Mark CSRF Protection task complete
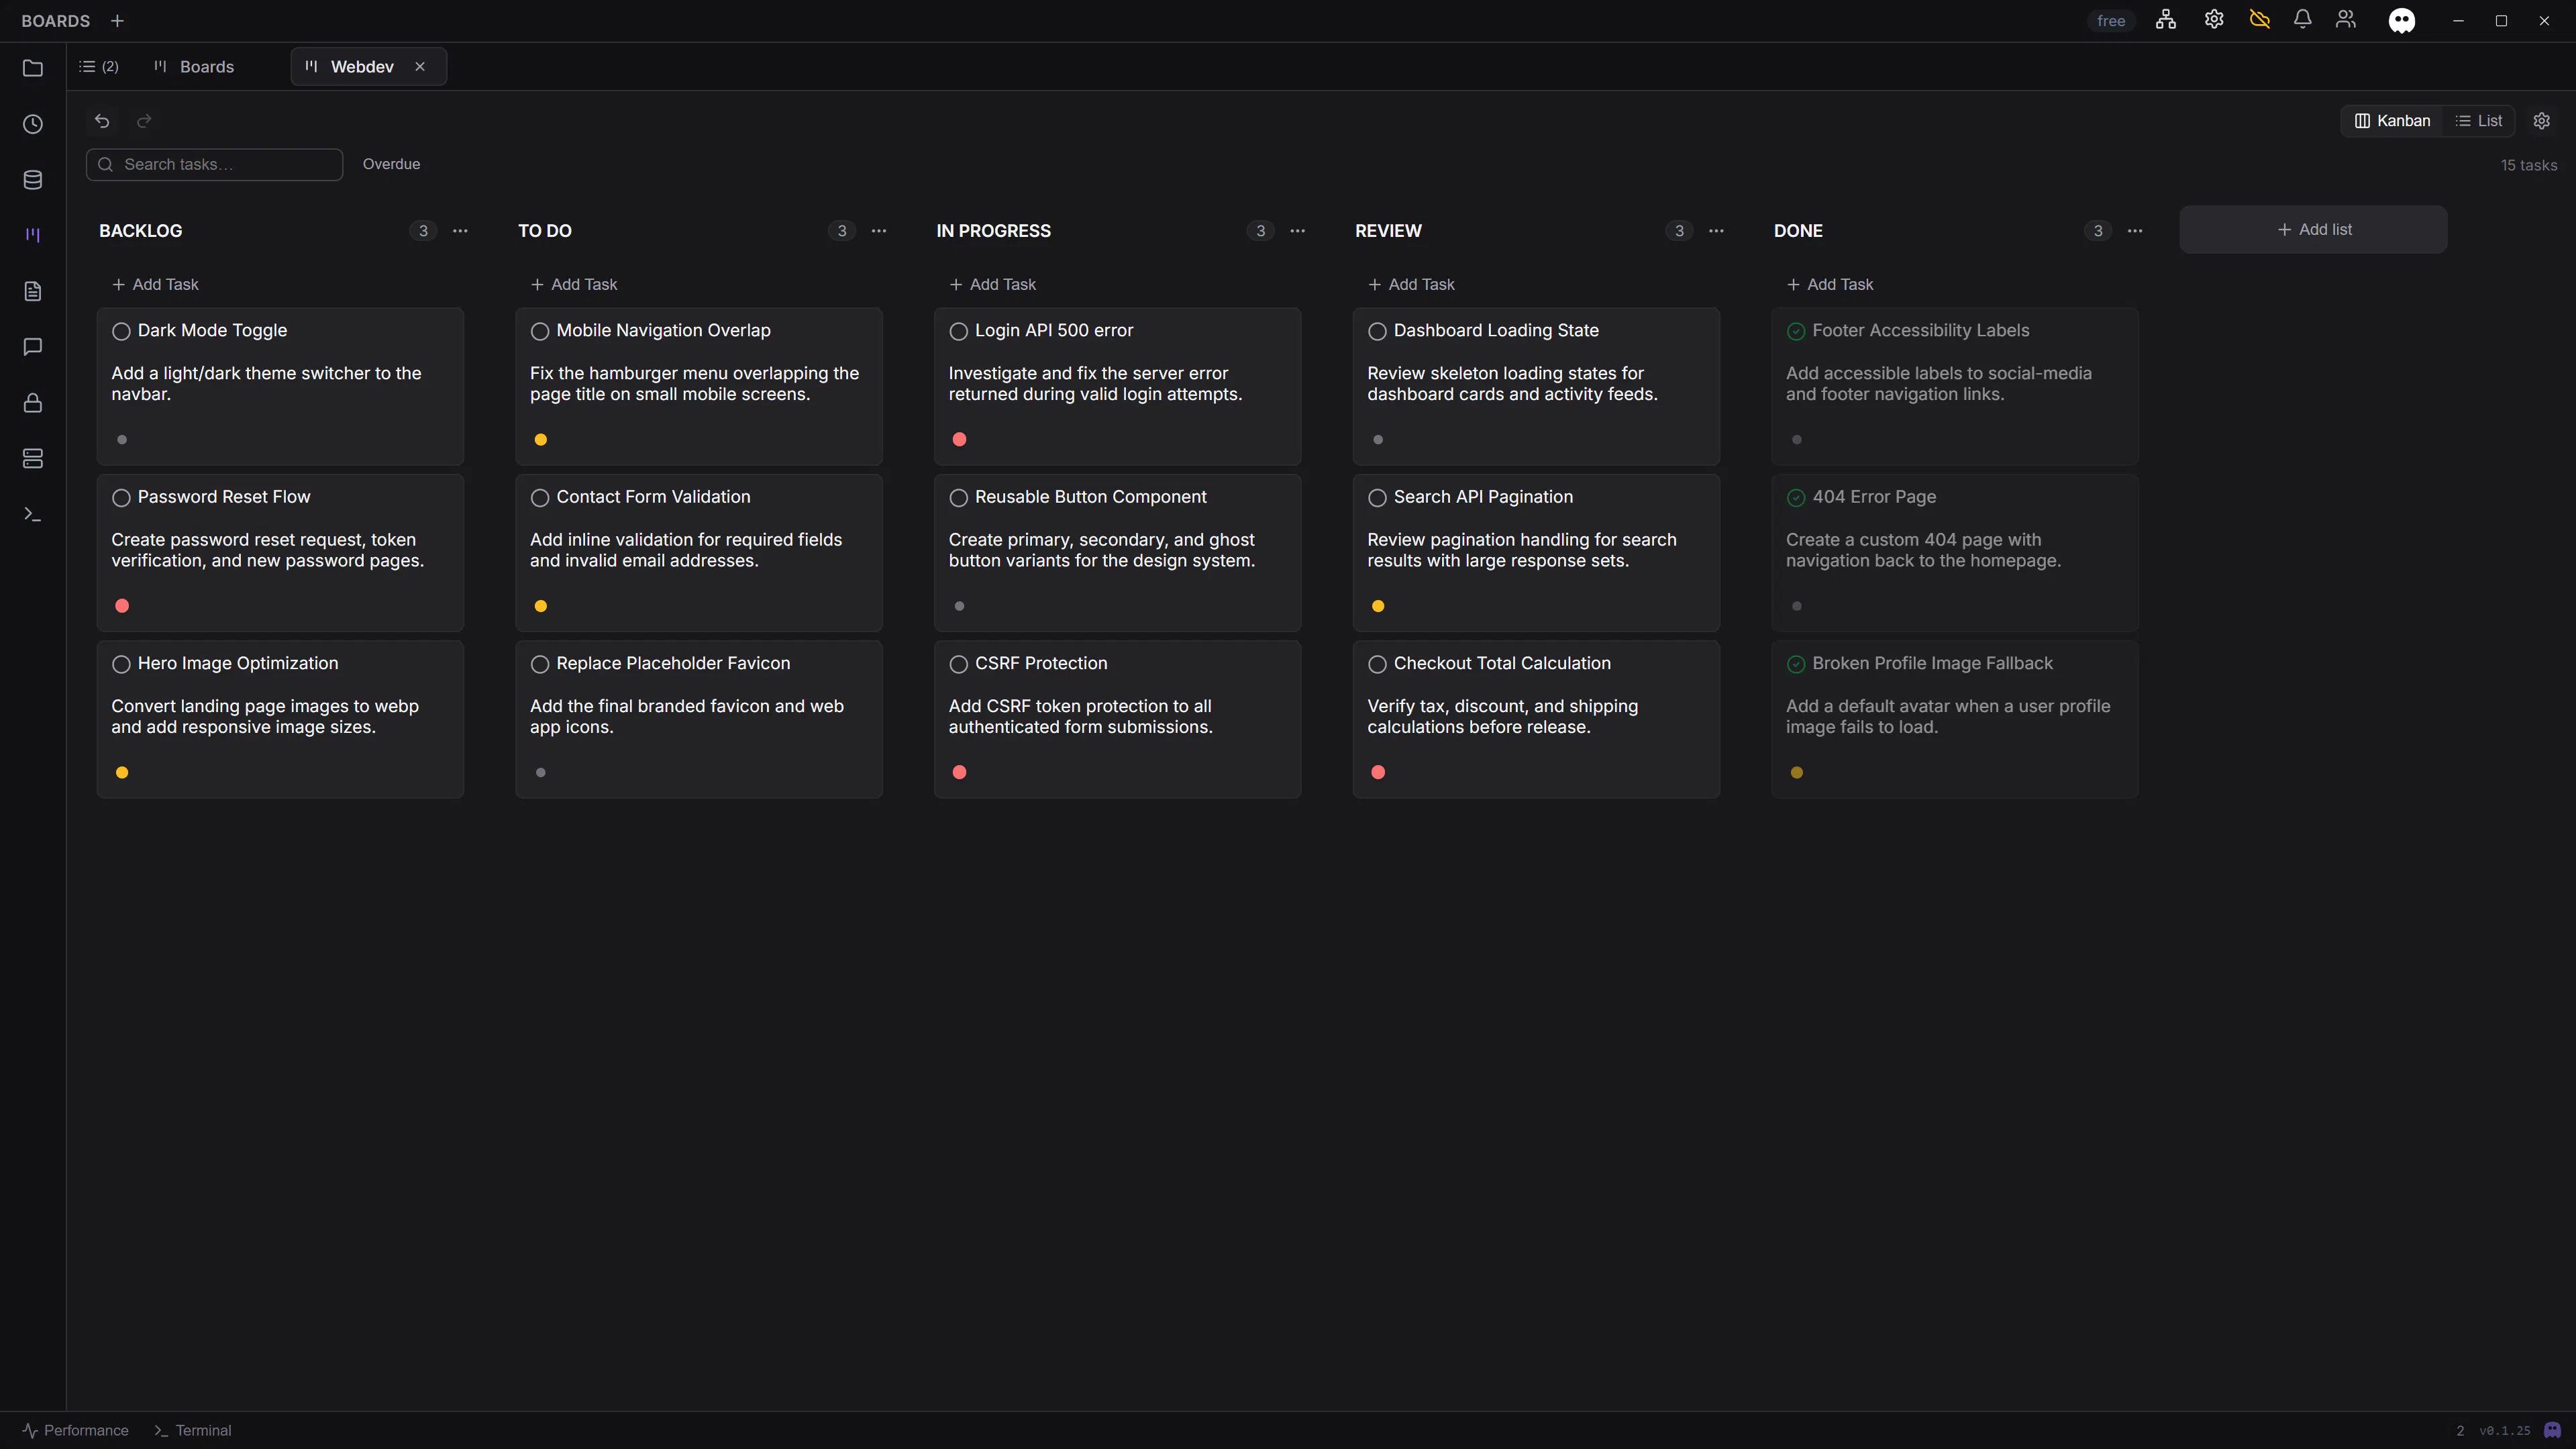Screen dimensions: 2576x1449 (x=959, y=664)
